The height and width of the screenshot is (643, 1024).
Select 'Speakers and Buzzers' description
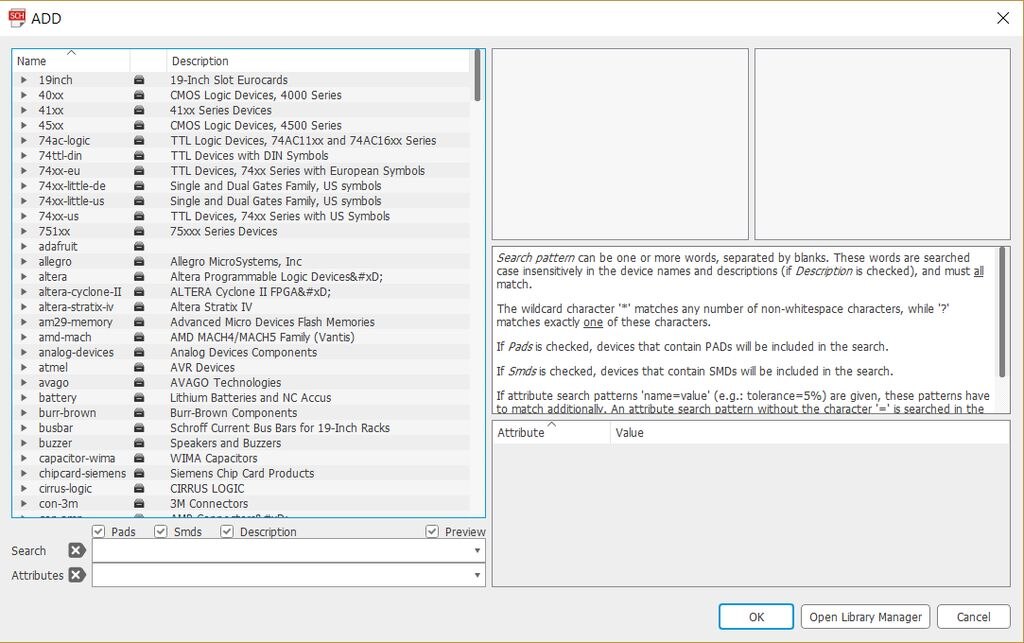(x=226, y=443)
